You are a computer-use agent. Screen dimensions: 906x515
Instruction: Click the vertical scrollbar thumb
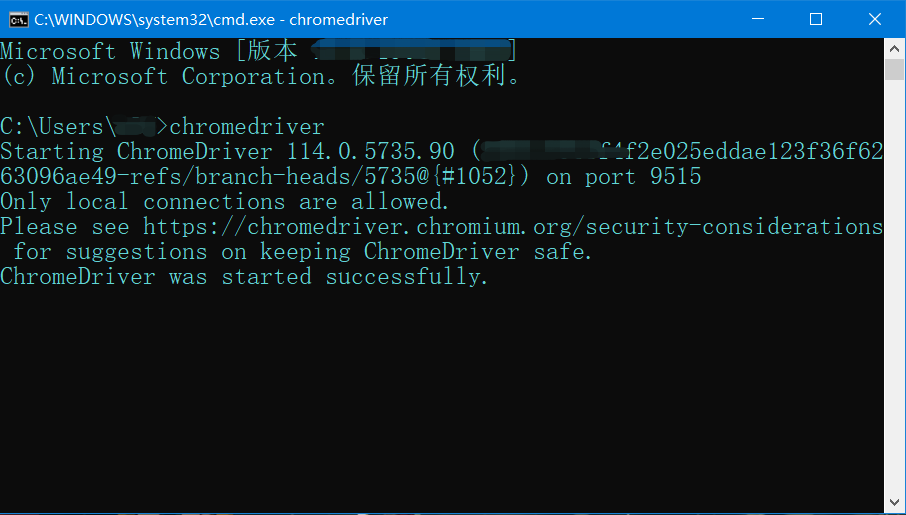(x=895, y=70)
